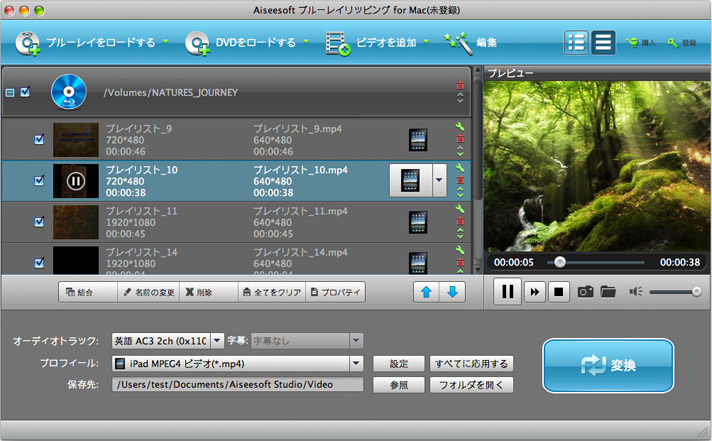The width and height of the screenshot is (712, 441).
Task: Click the プロパティ button
Action: [x=335, y=292]
